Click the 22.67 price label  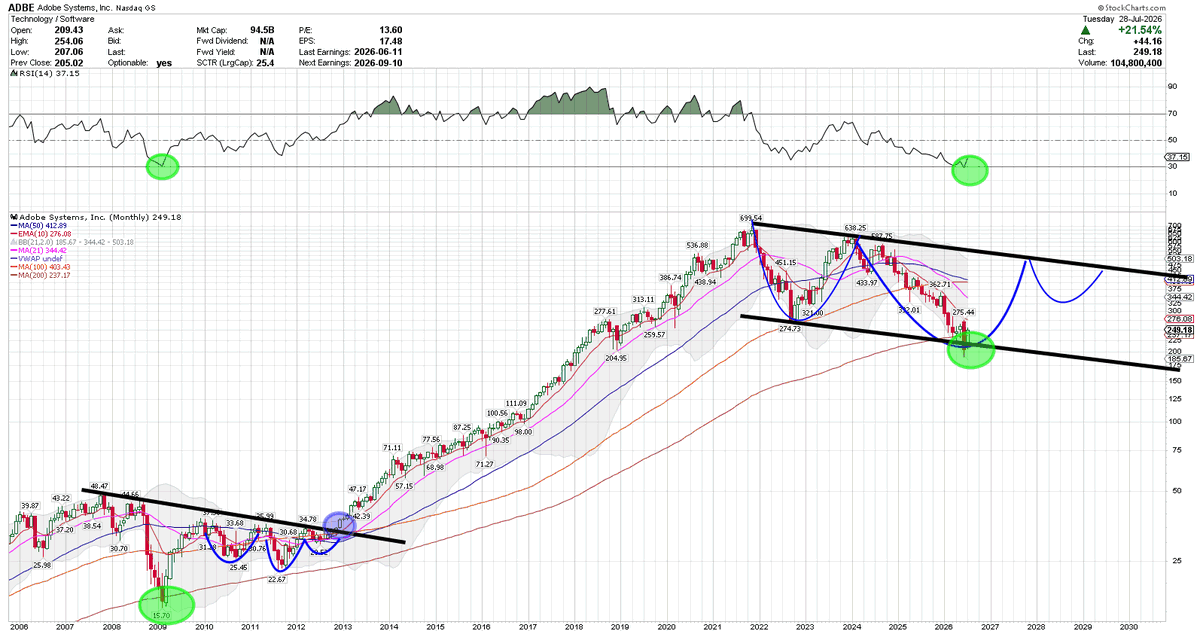(x=278, y=580)
